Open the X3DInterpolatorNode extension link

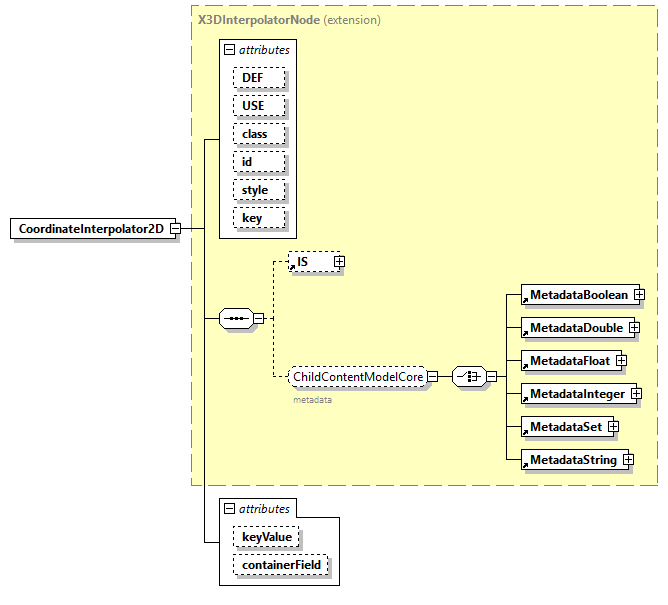coord(258,19)
